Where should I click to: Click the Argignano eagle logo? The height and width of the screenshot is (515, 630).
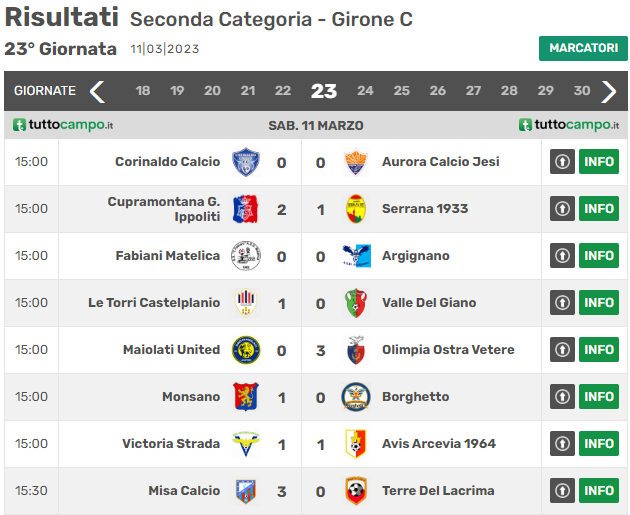tap(356, 256)
